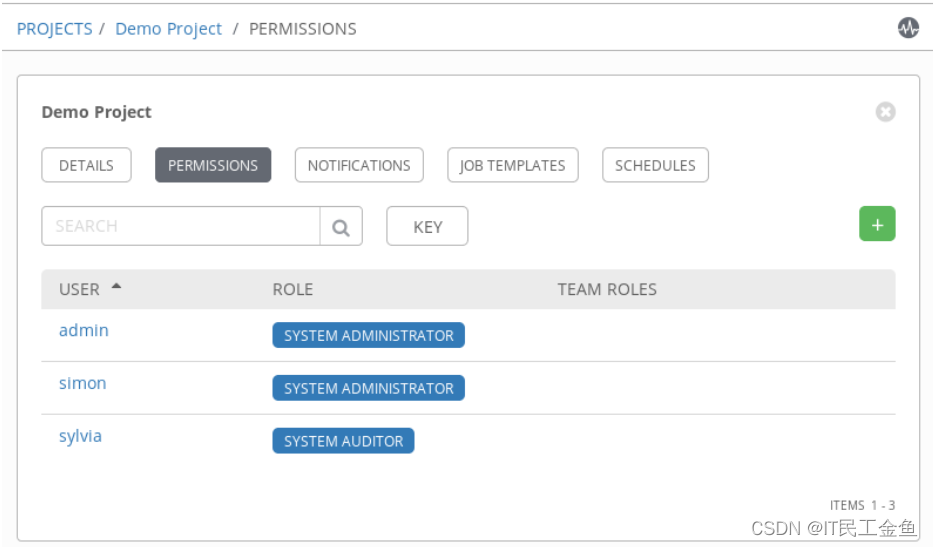Click admin's SYSTEM ADMINISTRATOR role badge
Image resolution: width=933 pixels, height=547 pixels.
(368, 335)
